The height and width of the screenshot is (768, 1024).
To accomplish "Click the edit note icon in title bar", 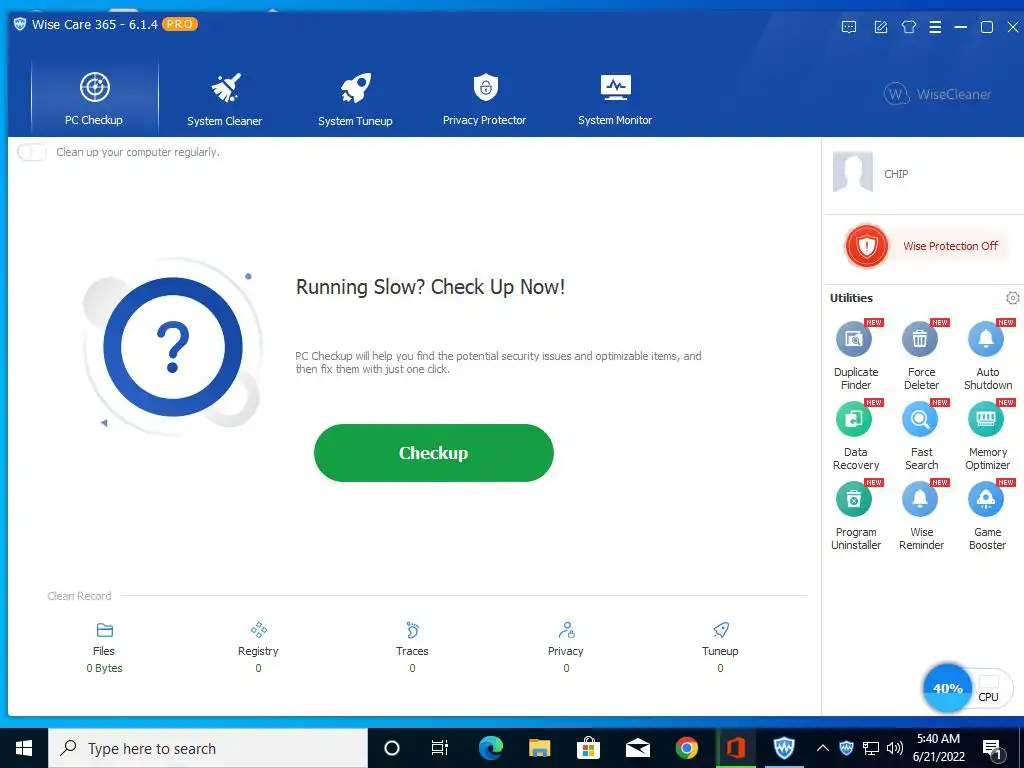I will pyautogui.click(x=880, y=27).
